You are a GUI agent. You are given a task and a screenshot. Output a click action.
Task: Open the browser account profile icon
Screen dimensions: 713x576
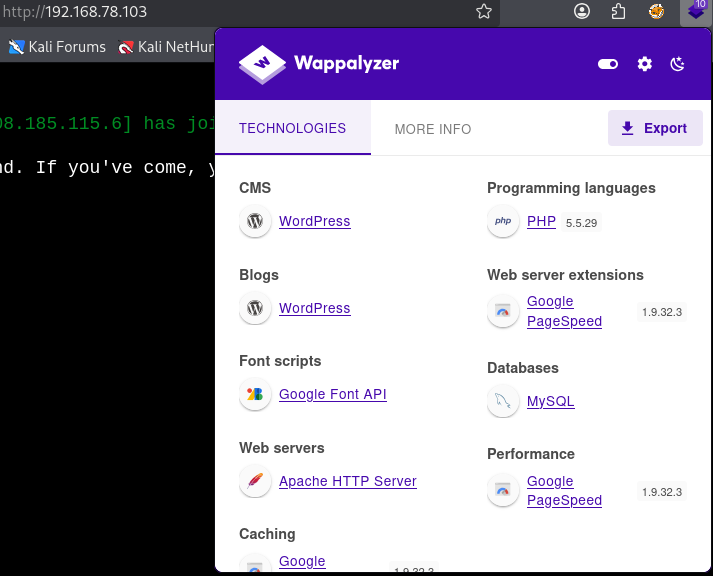coord(582,12)
